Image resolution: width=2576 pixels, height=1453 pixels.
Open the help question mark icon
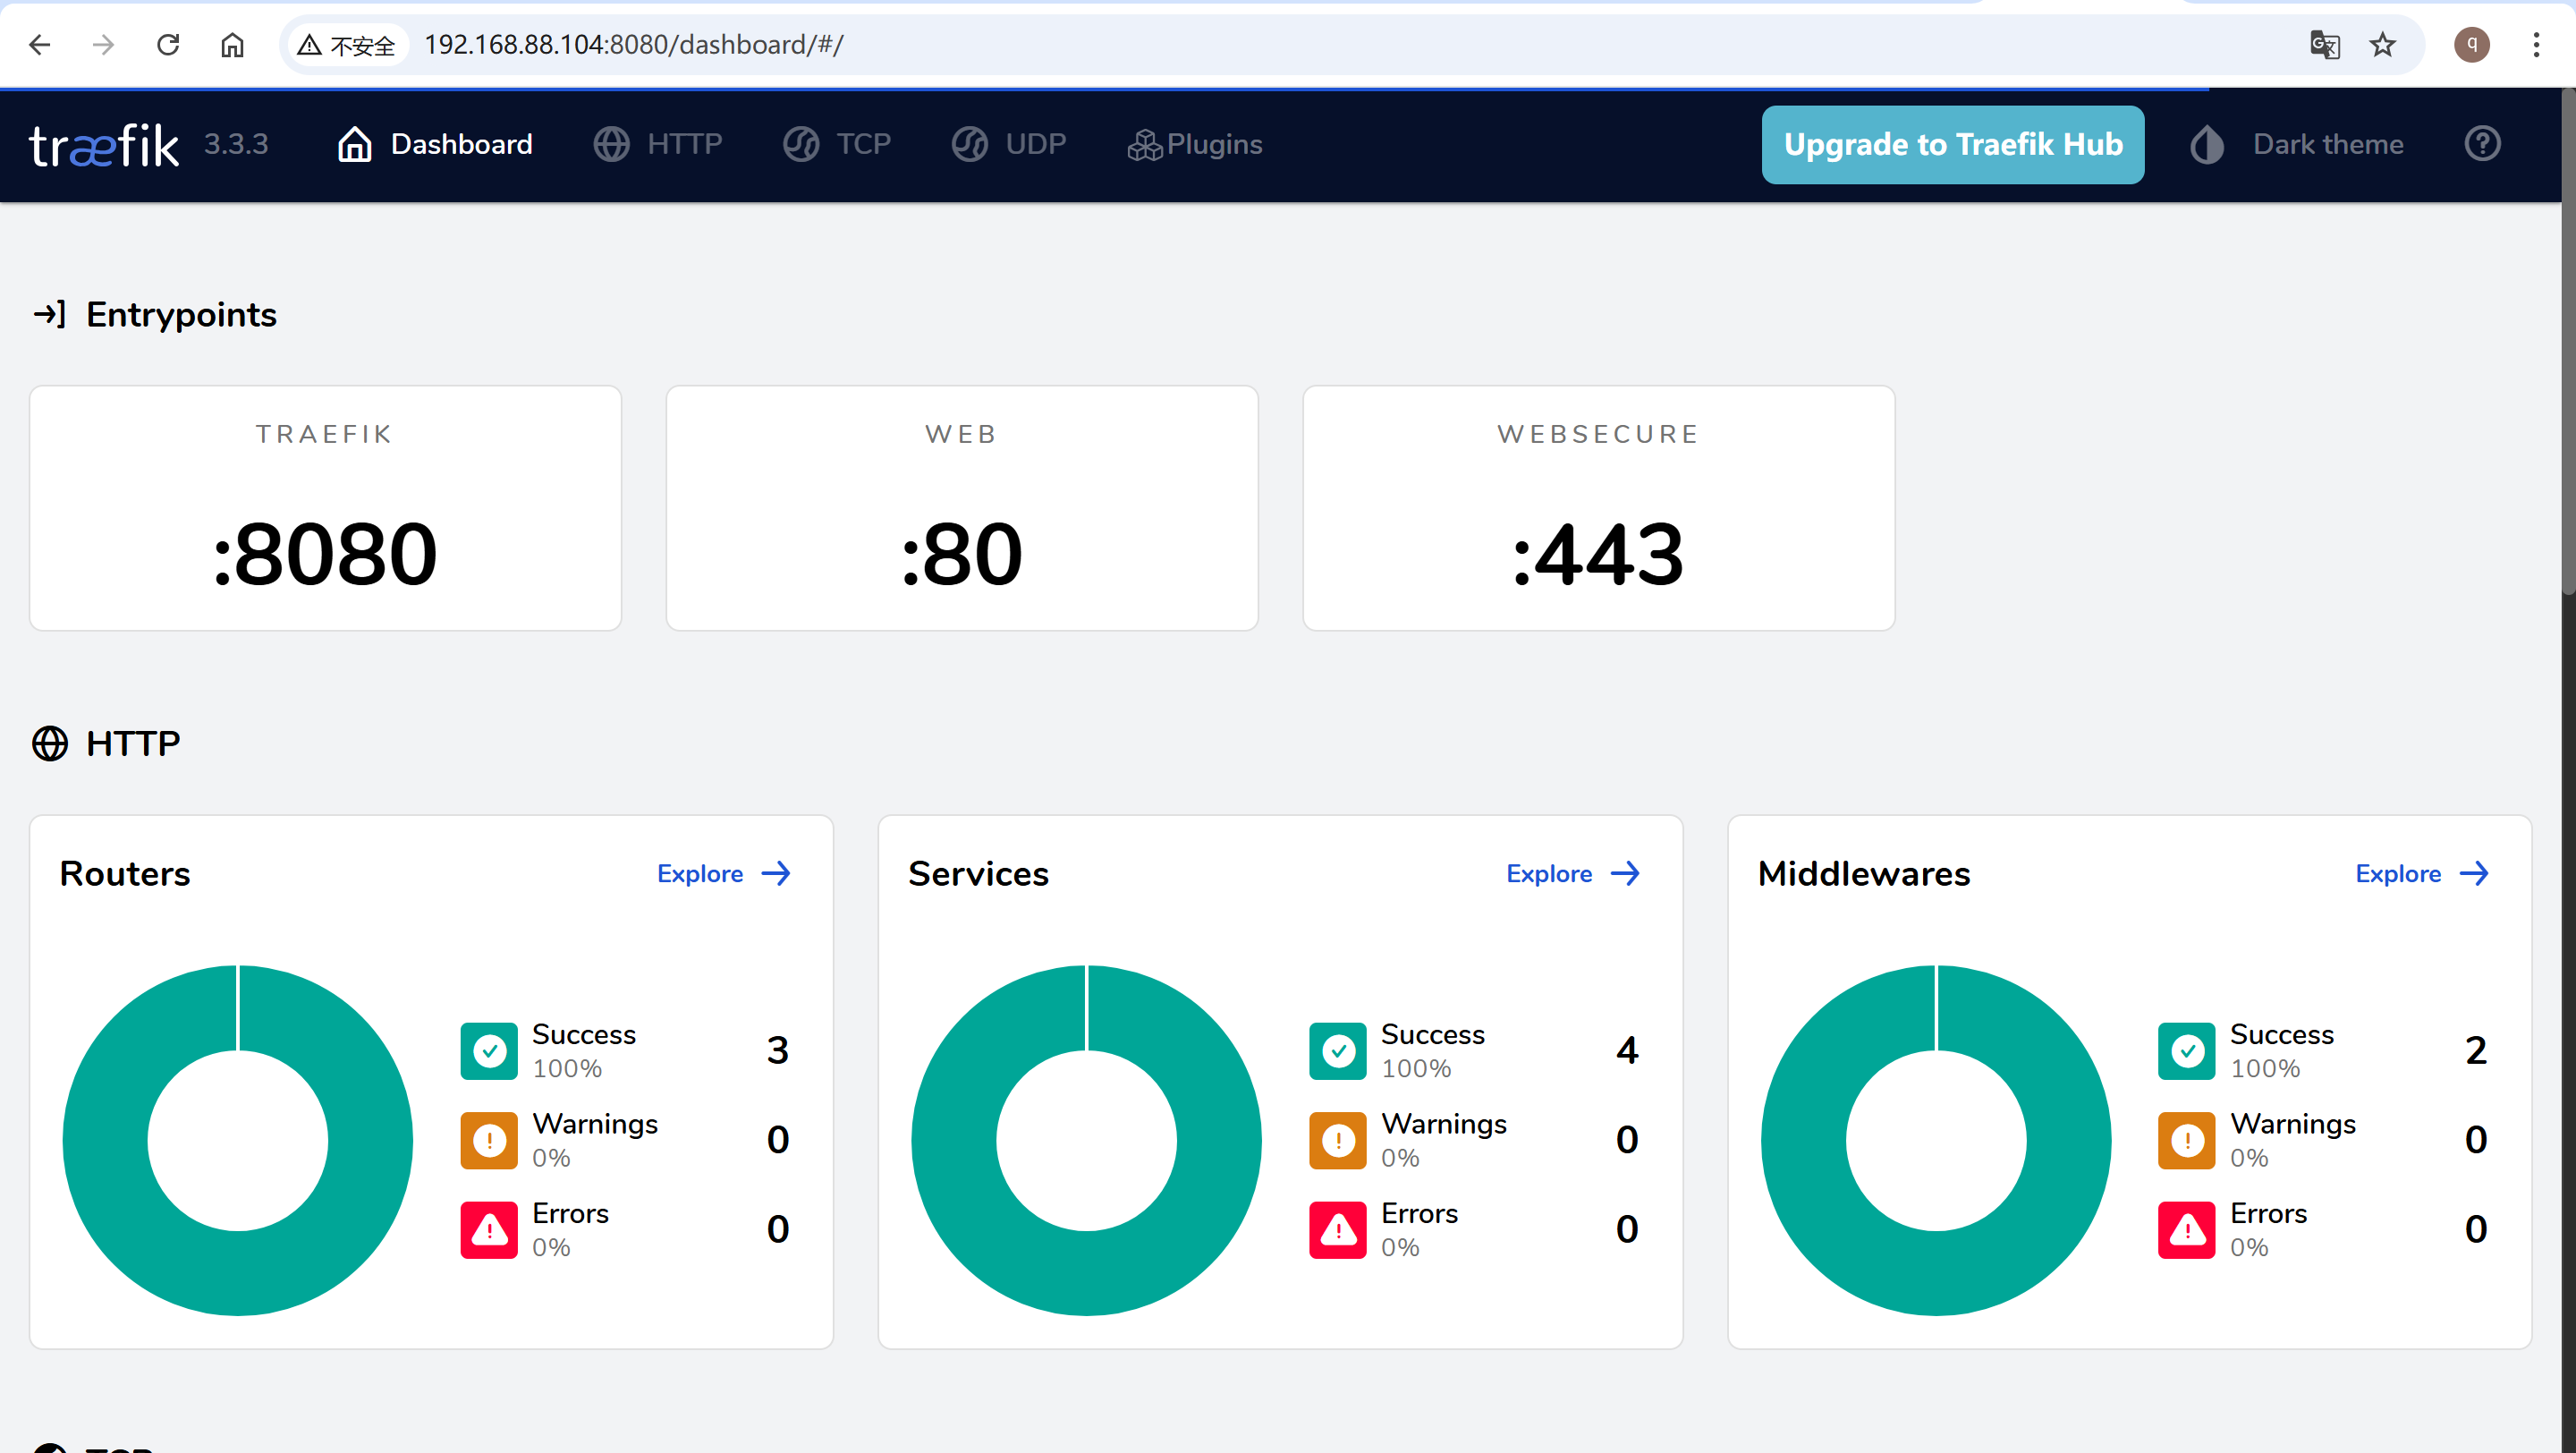[x=2482, y=144]
